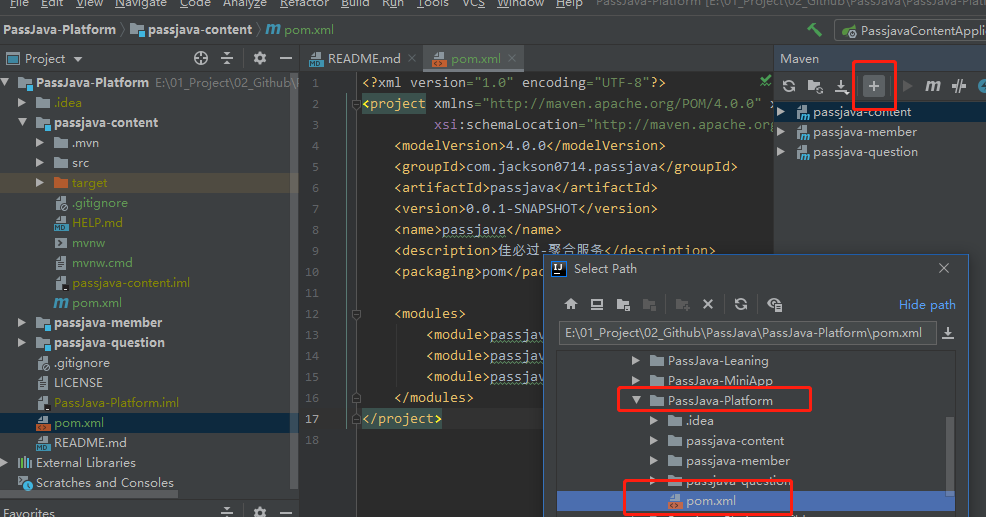Toggle show hidden files and directories icon
Viewport: 986px width, 517px height.
[774, 304]
